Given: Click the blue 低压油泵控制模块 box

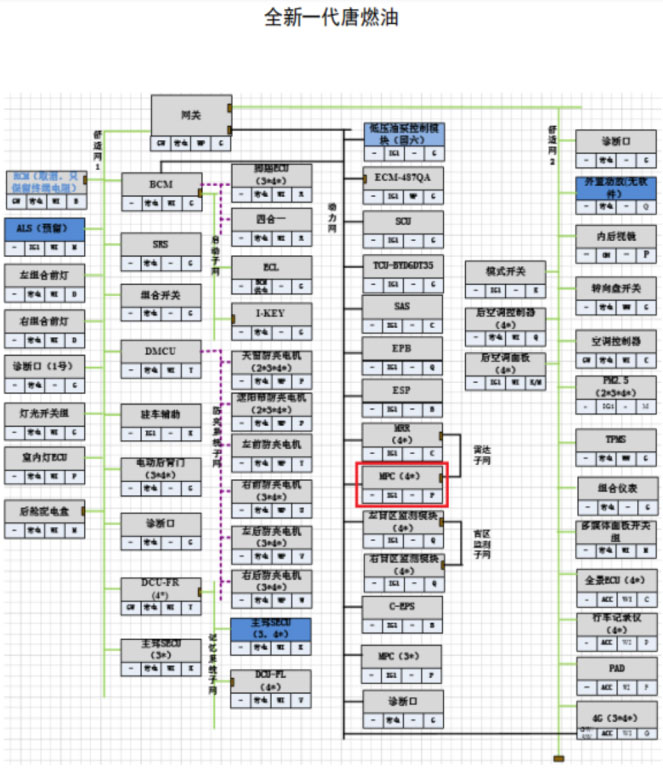Looking at the screenshot, I should coord(404,142).
